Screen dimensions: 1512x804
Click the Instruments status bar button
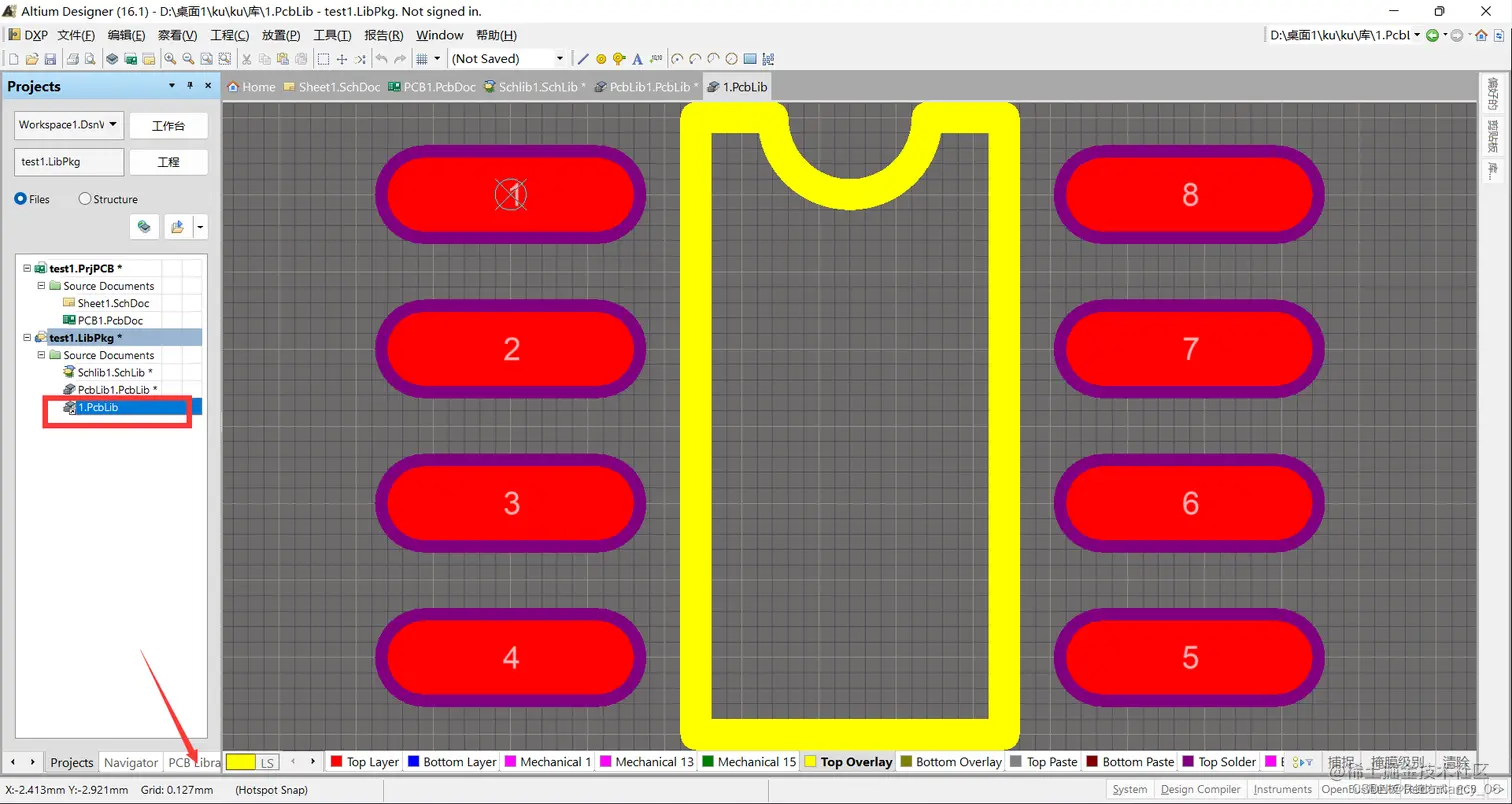coord(1283,789)
